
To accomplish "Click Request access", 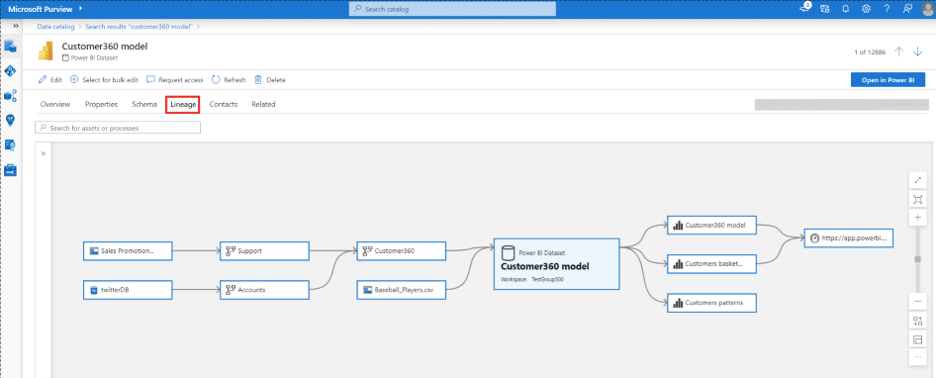I will pos(174,79).
